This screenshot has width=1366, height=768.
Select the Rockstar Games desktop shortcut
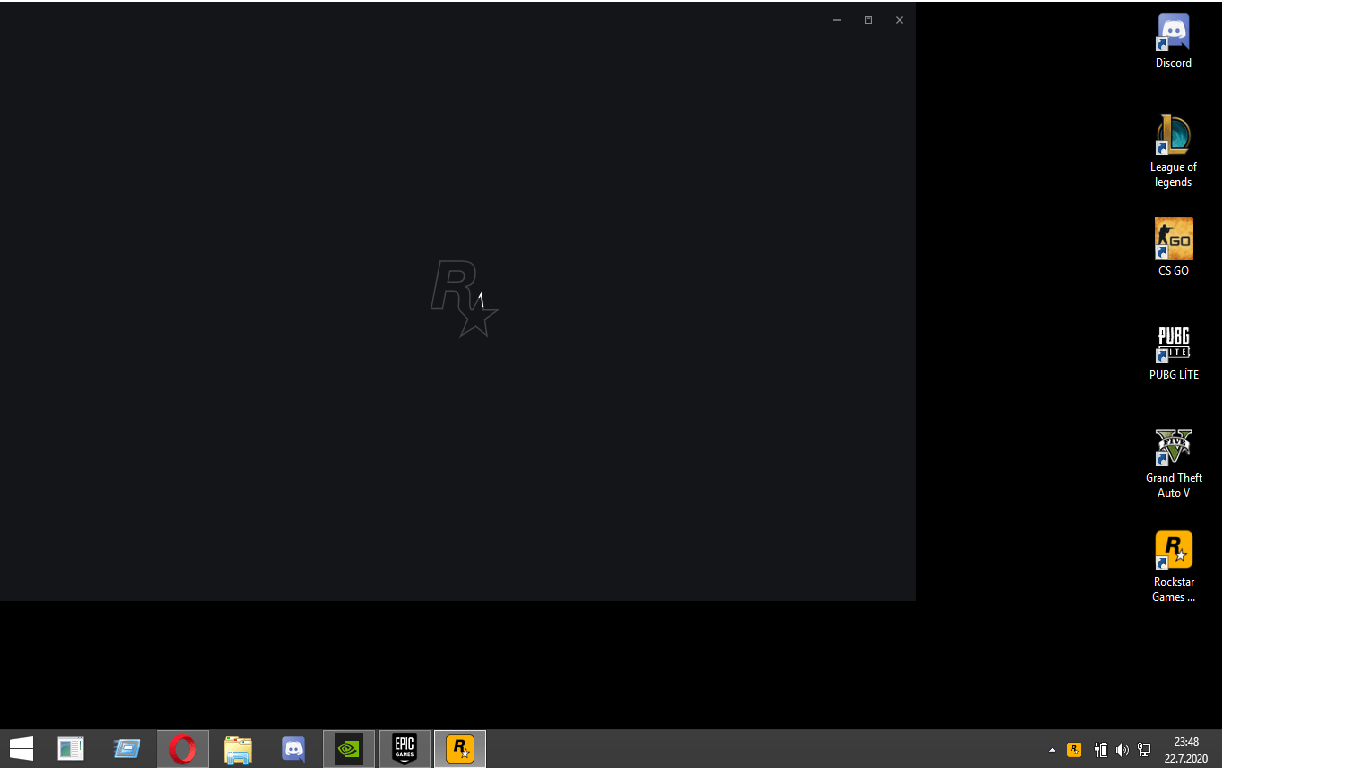(1173, 567)
